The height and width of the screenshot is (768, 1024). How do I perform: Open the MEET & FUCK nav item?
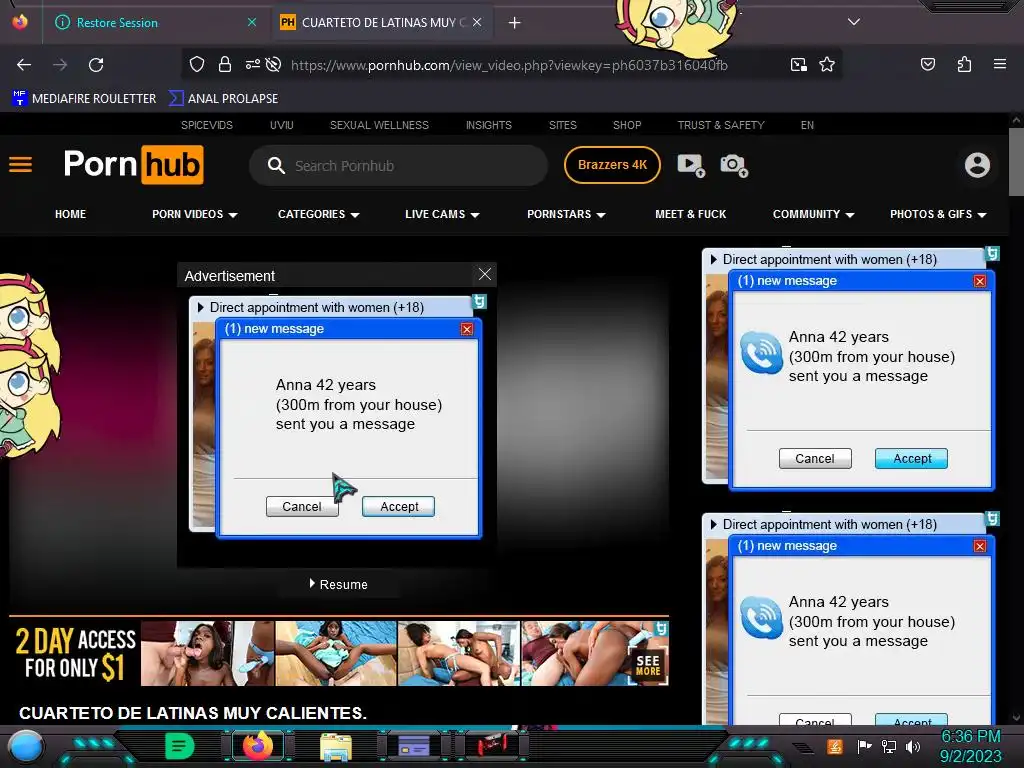click(x=690, y=214)
